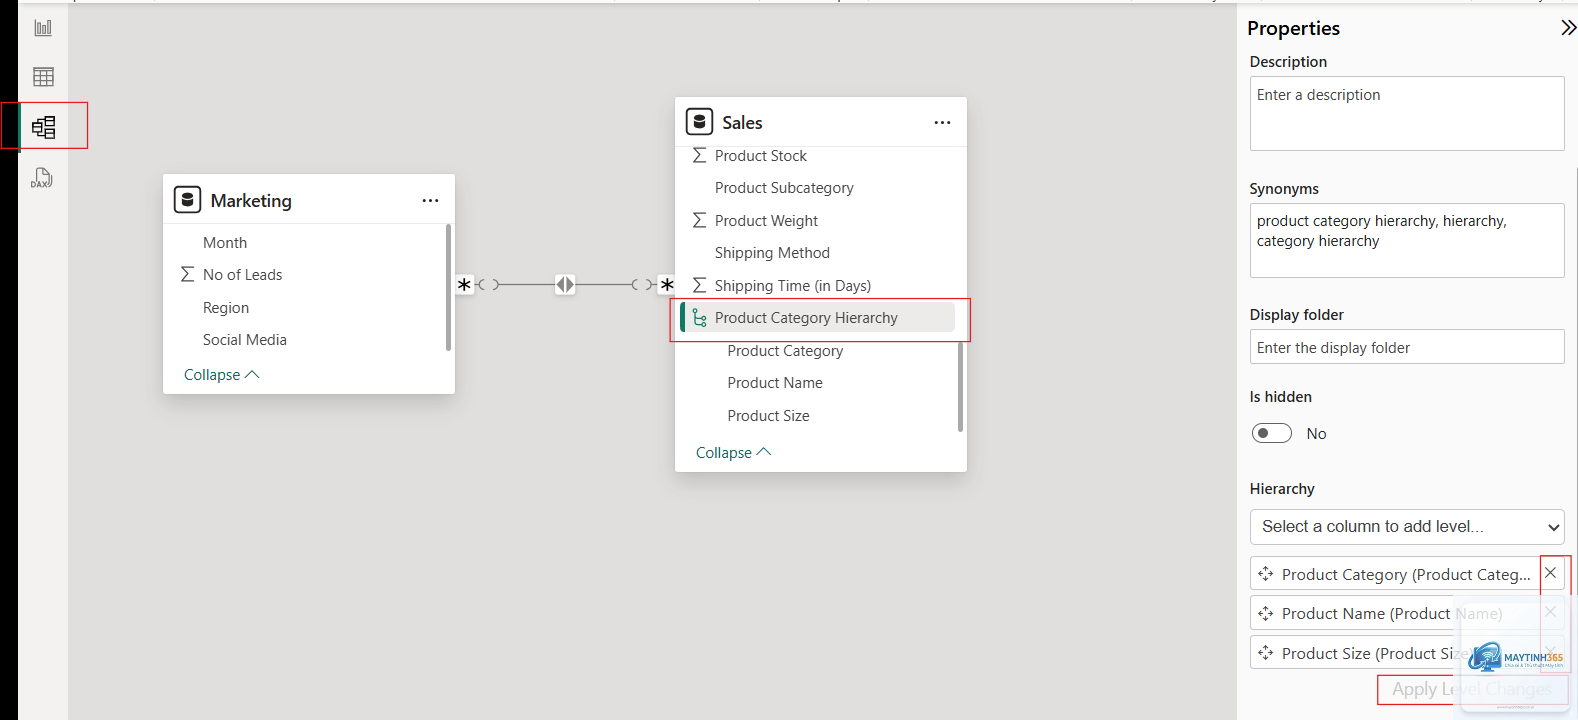1578x720 pixels.
Task: Select the Product Subcategory field
Action: click(784, 187)
